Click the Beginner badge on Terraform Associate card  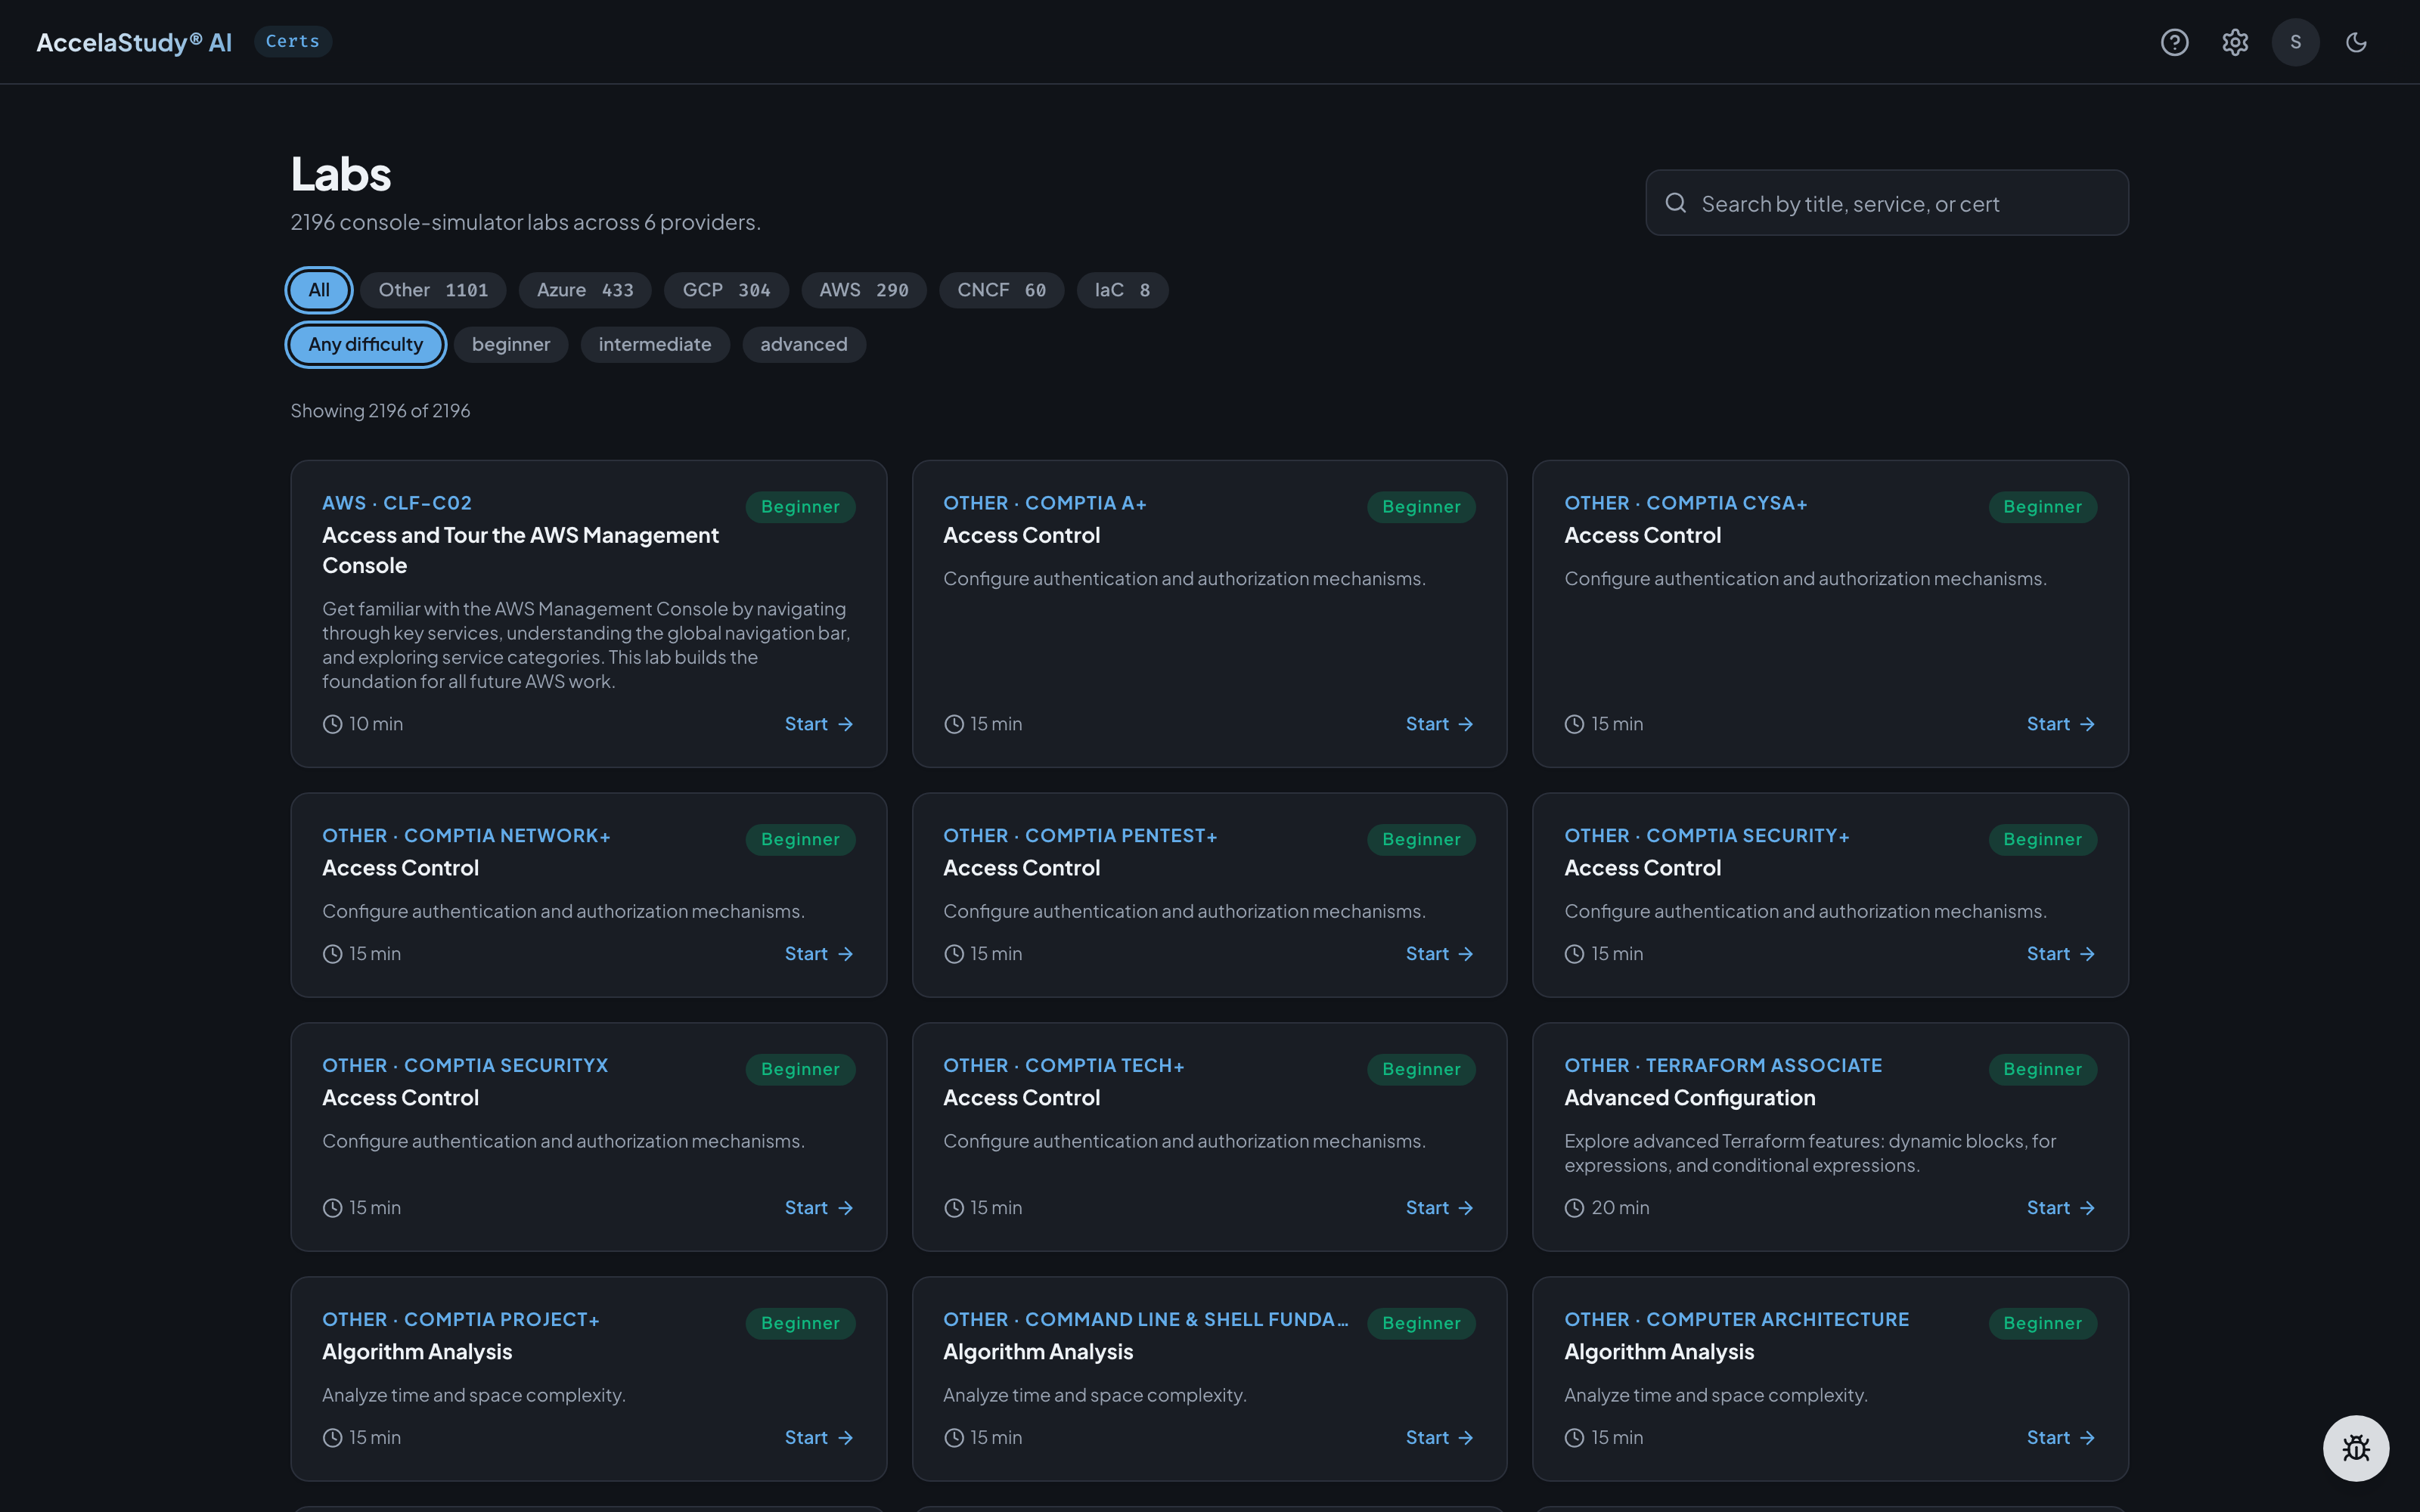pyautogui.click(x=2042, y=1069)
